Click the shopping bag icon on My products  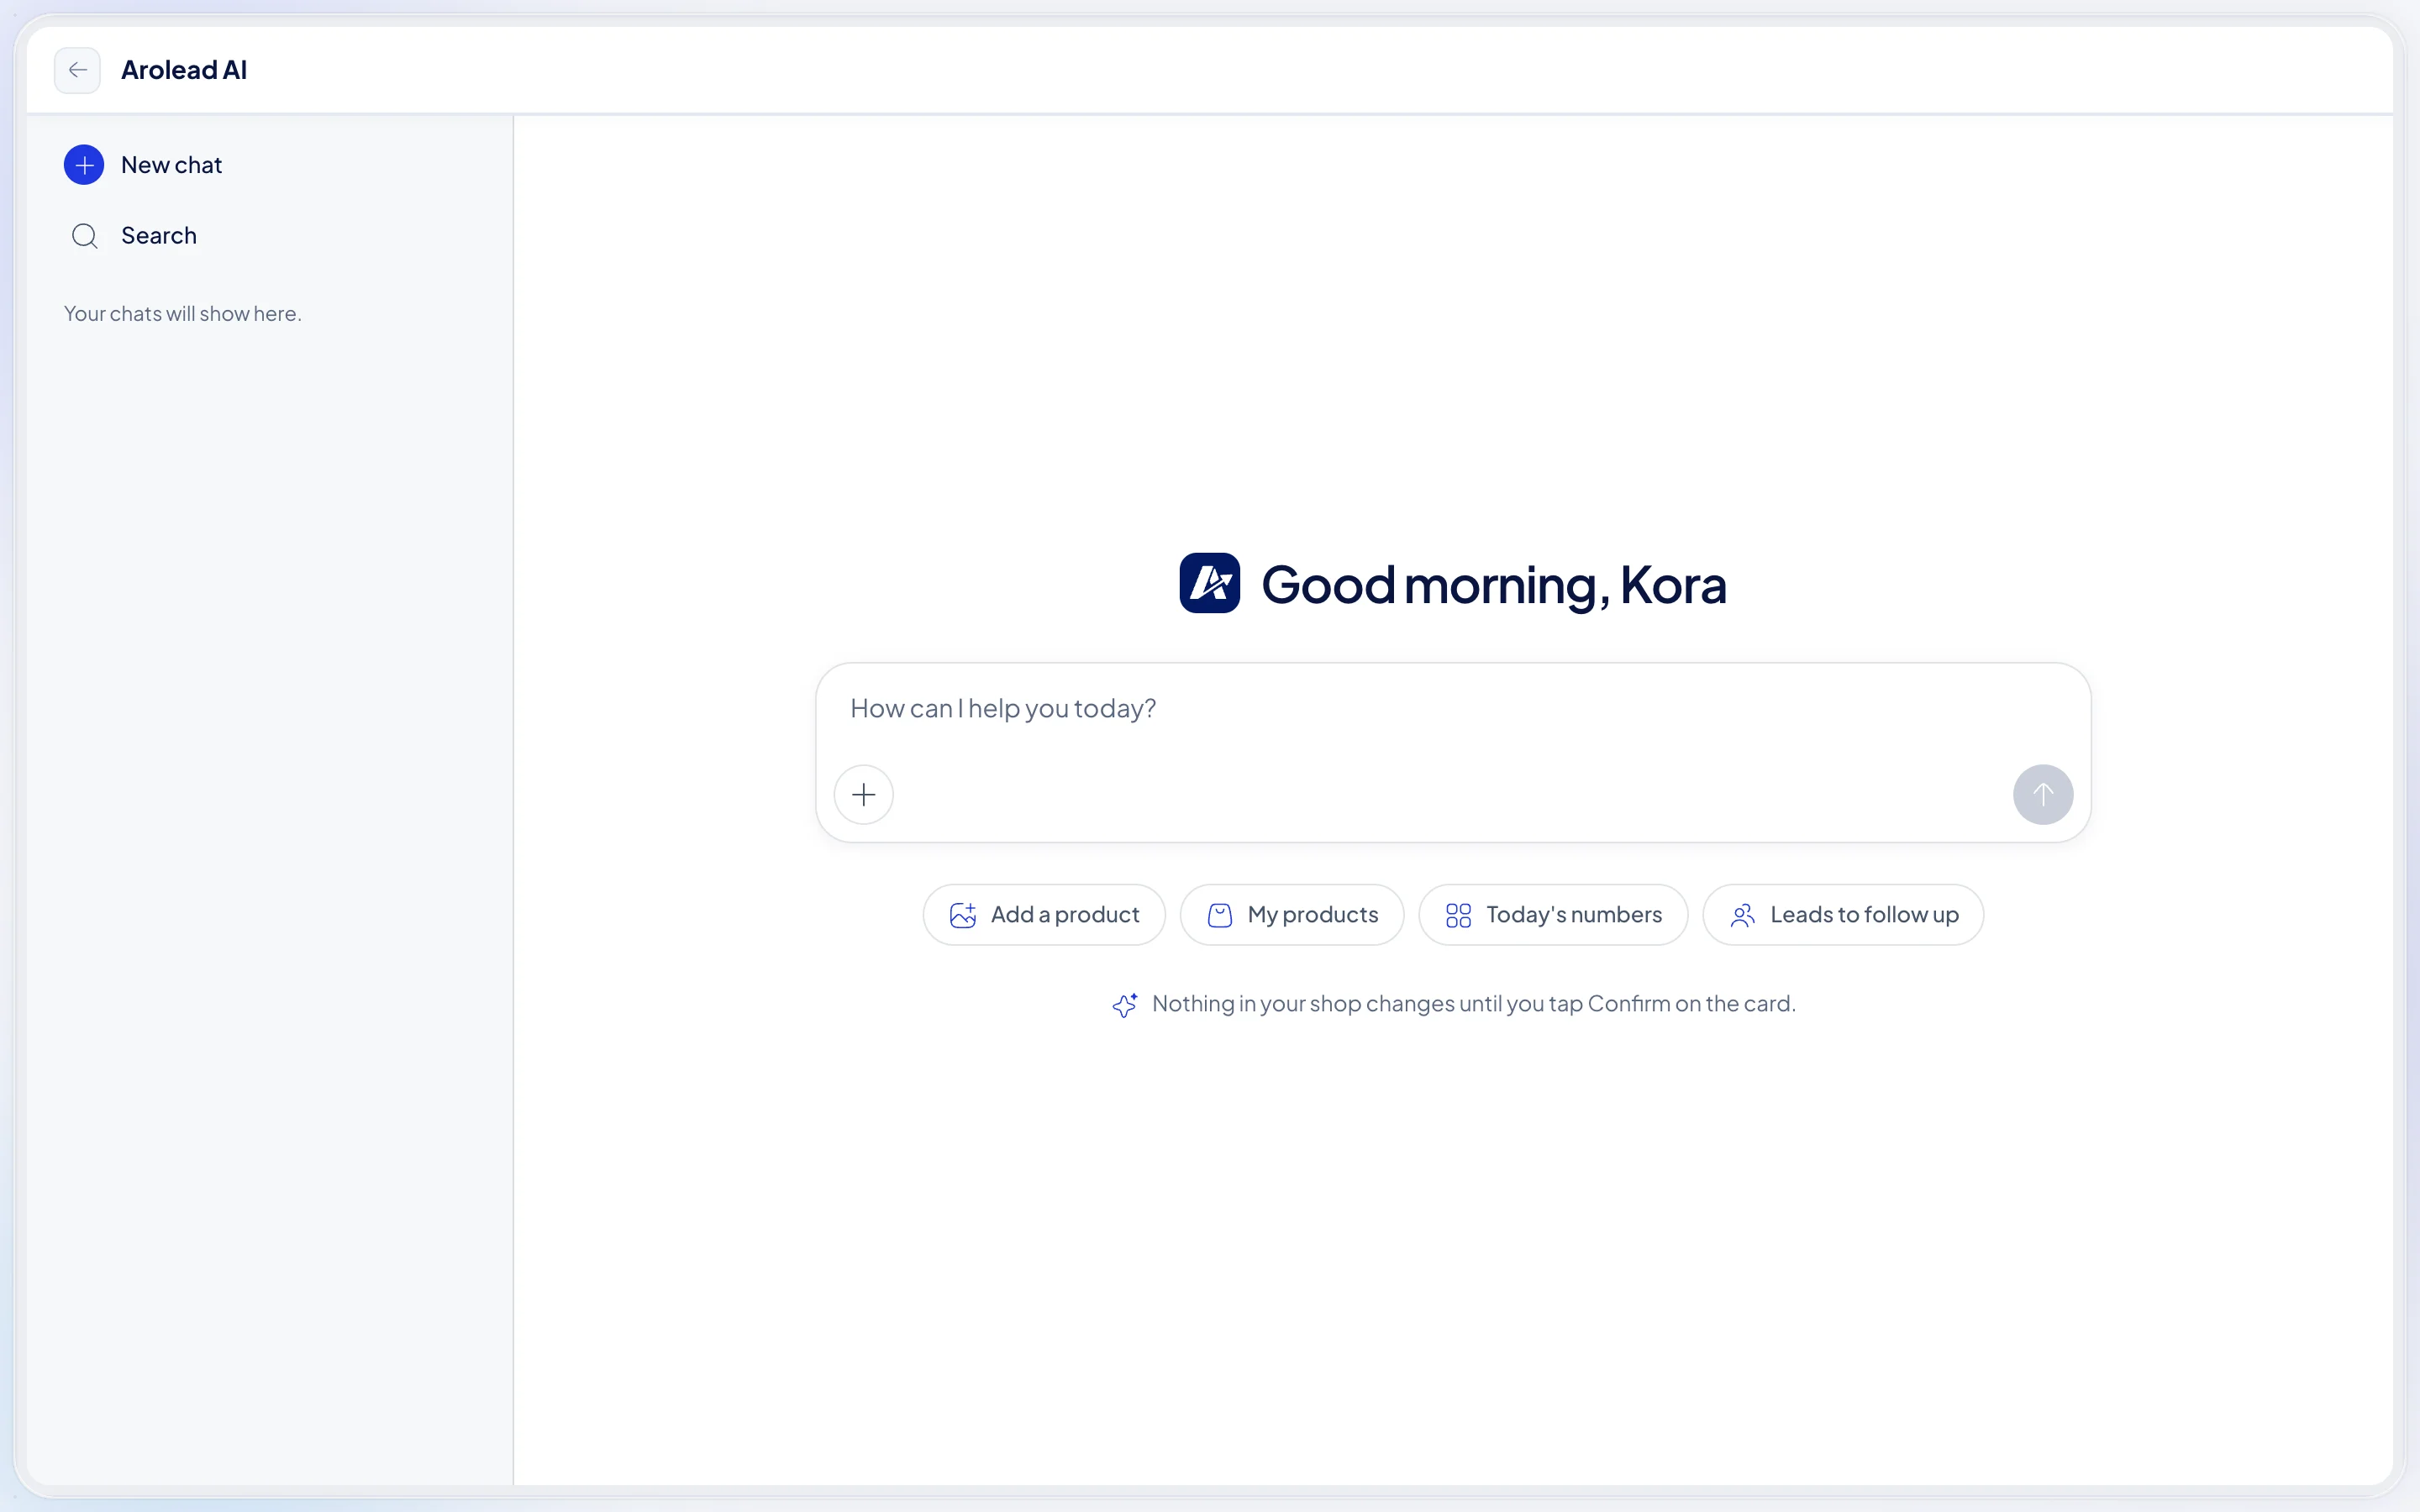[1220, 915]
